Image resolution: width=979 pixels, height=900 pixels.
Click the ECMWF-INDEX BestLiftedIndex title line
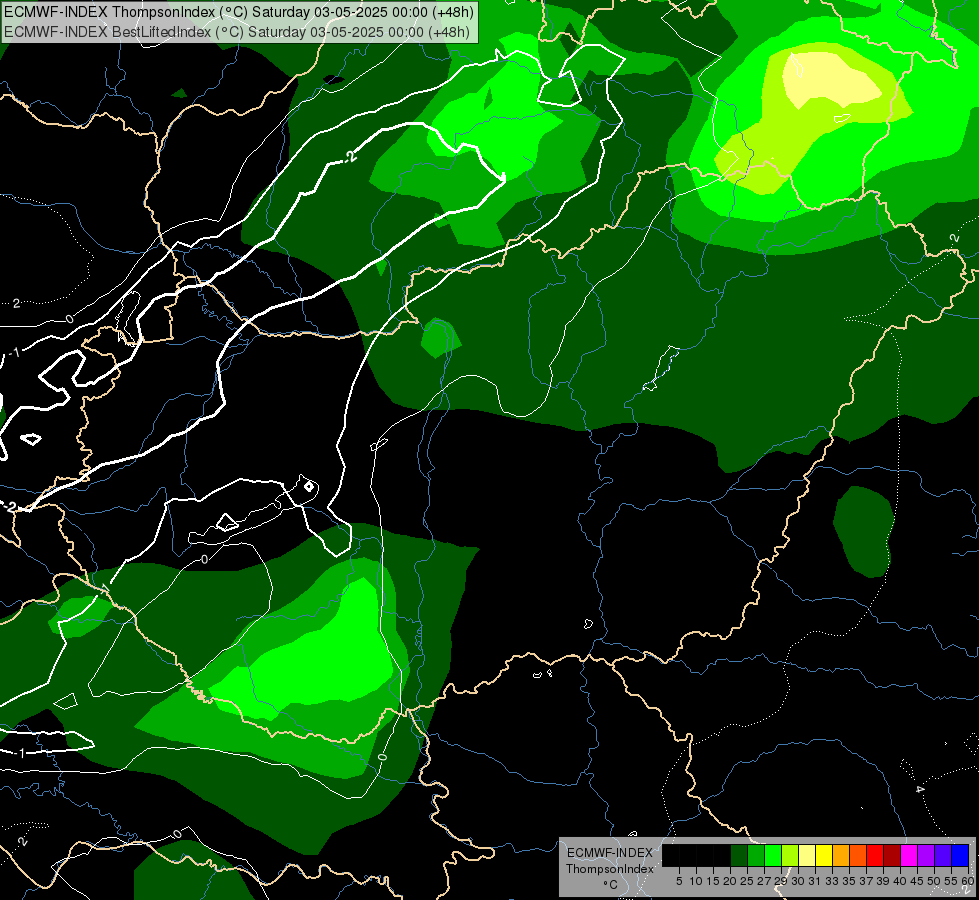click(x=237, y=31)
